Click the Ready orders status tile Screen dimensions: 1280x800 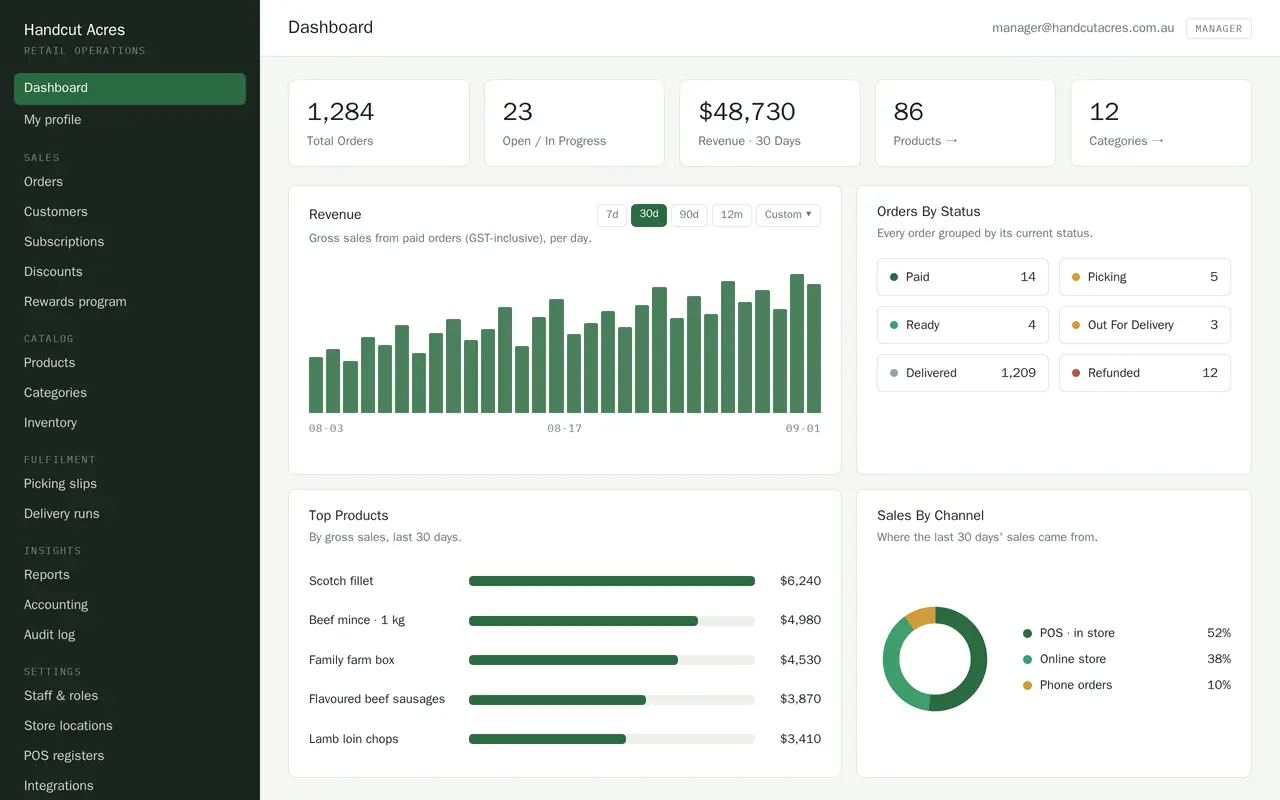coord(963,325)
